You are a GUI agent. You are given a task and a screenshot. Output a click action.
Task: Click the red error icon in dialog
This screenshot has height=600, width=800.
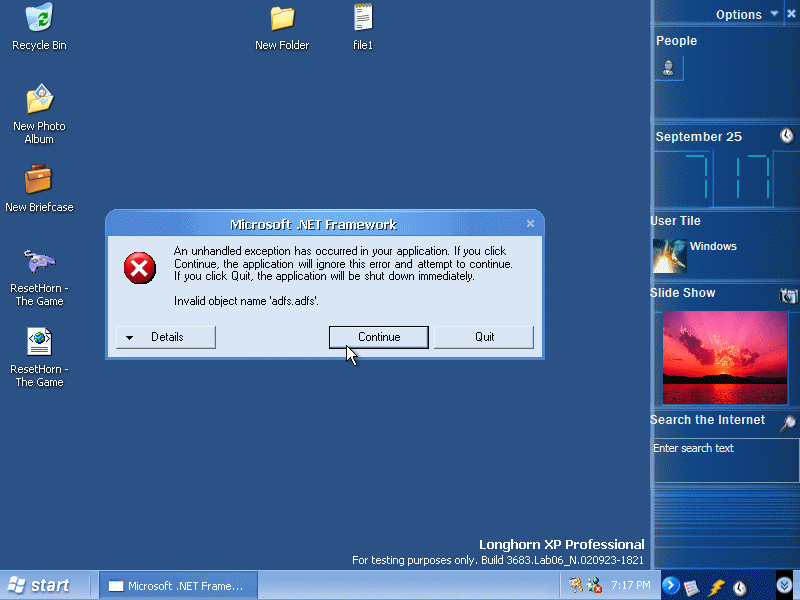coord(140,268)
